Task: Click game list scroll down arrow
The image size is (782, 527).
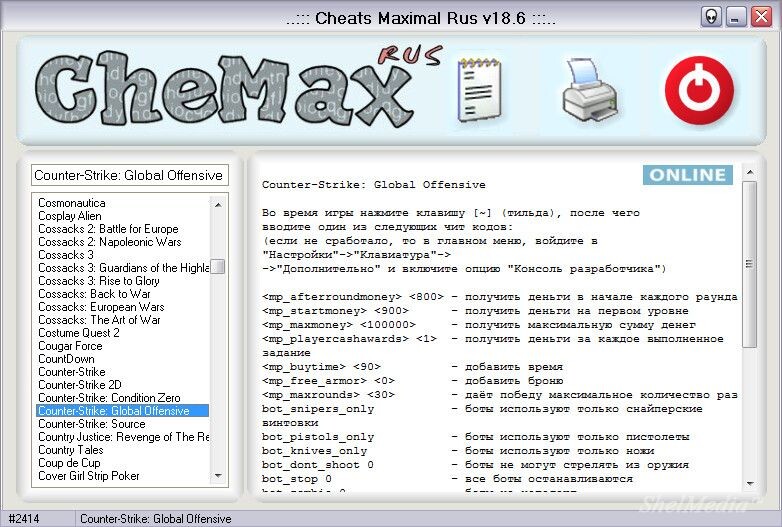Action: pos(218,476)
